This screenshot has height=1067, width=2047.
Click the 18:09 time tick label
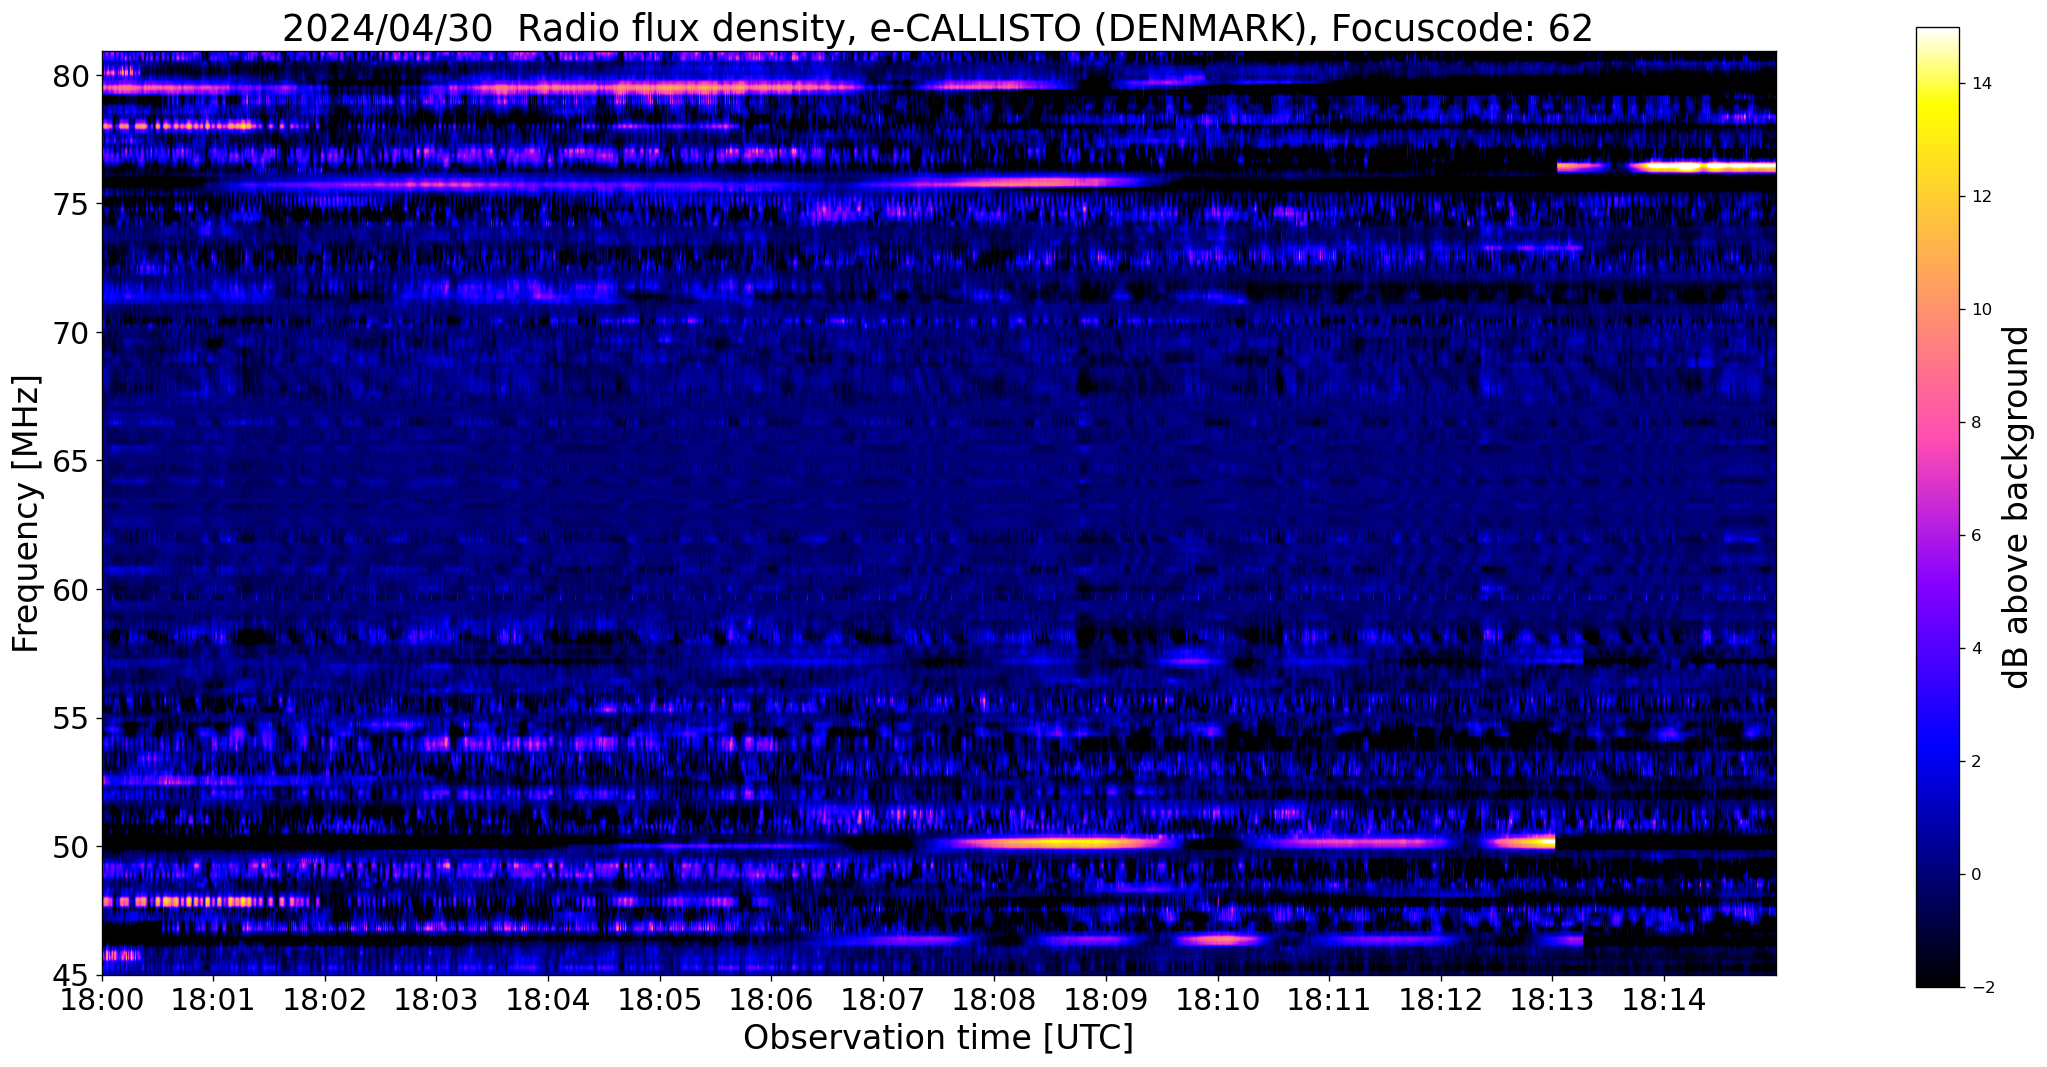1107,998
